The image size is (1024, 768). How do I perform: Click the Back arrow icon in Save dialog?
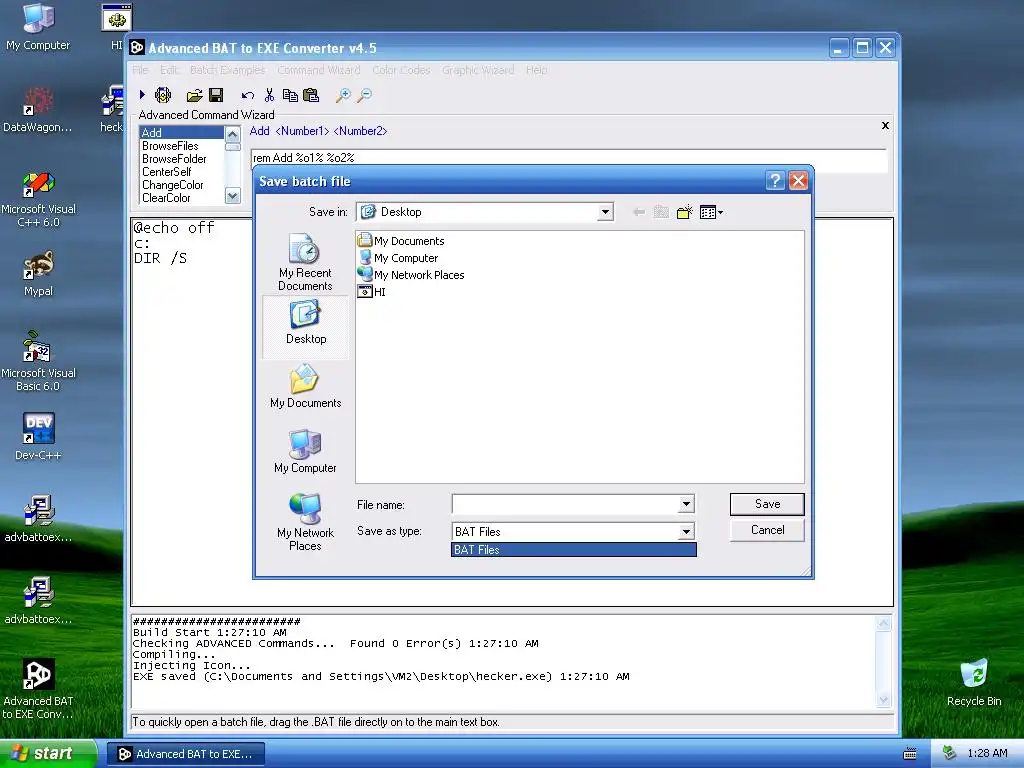tap(639, 212)
